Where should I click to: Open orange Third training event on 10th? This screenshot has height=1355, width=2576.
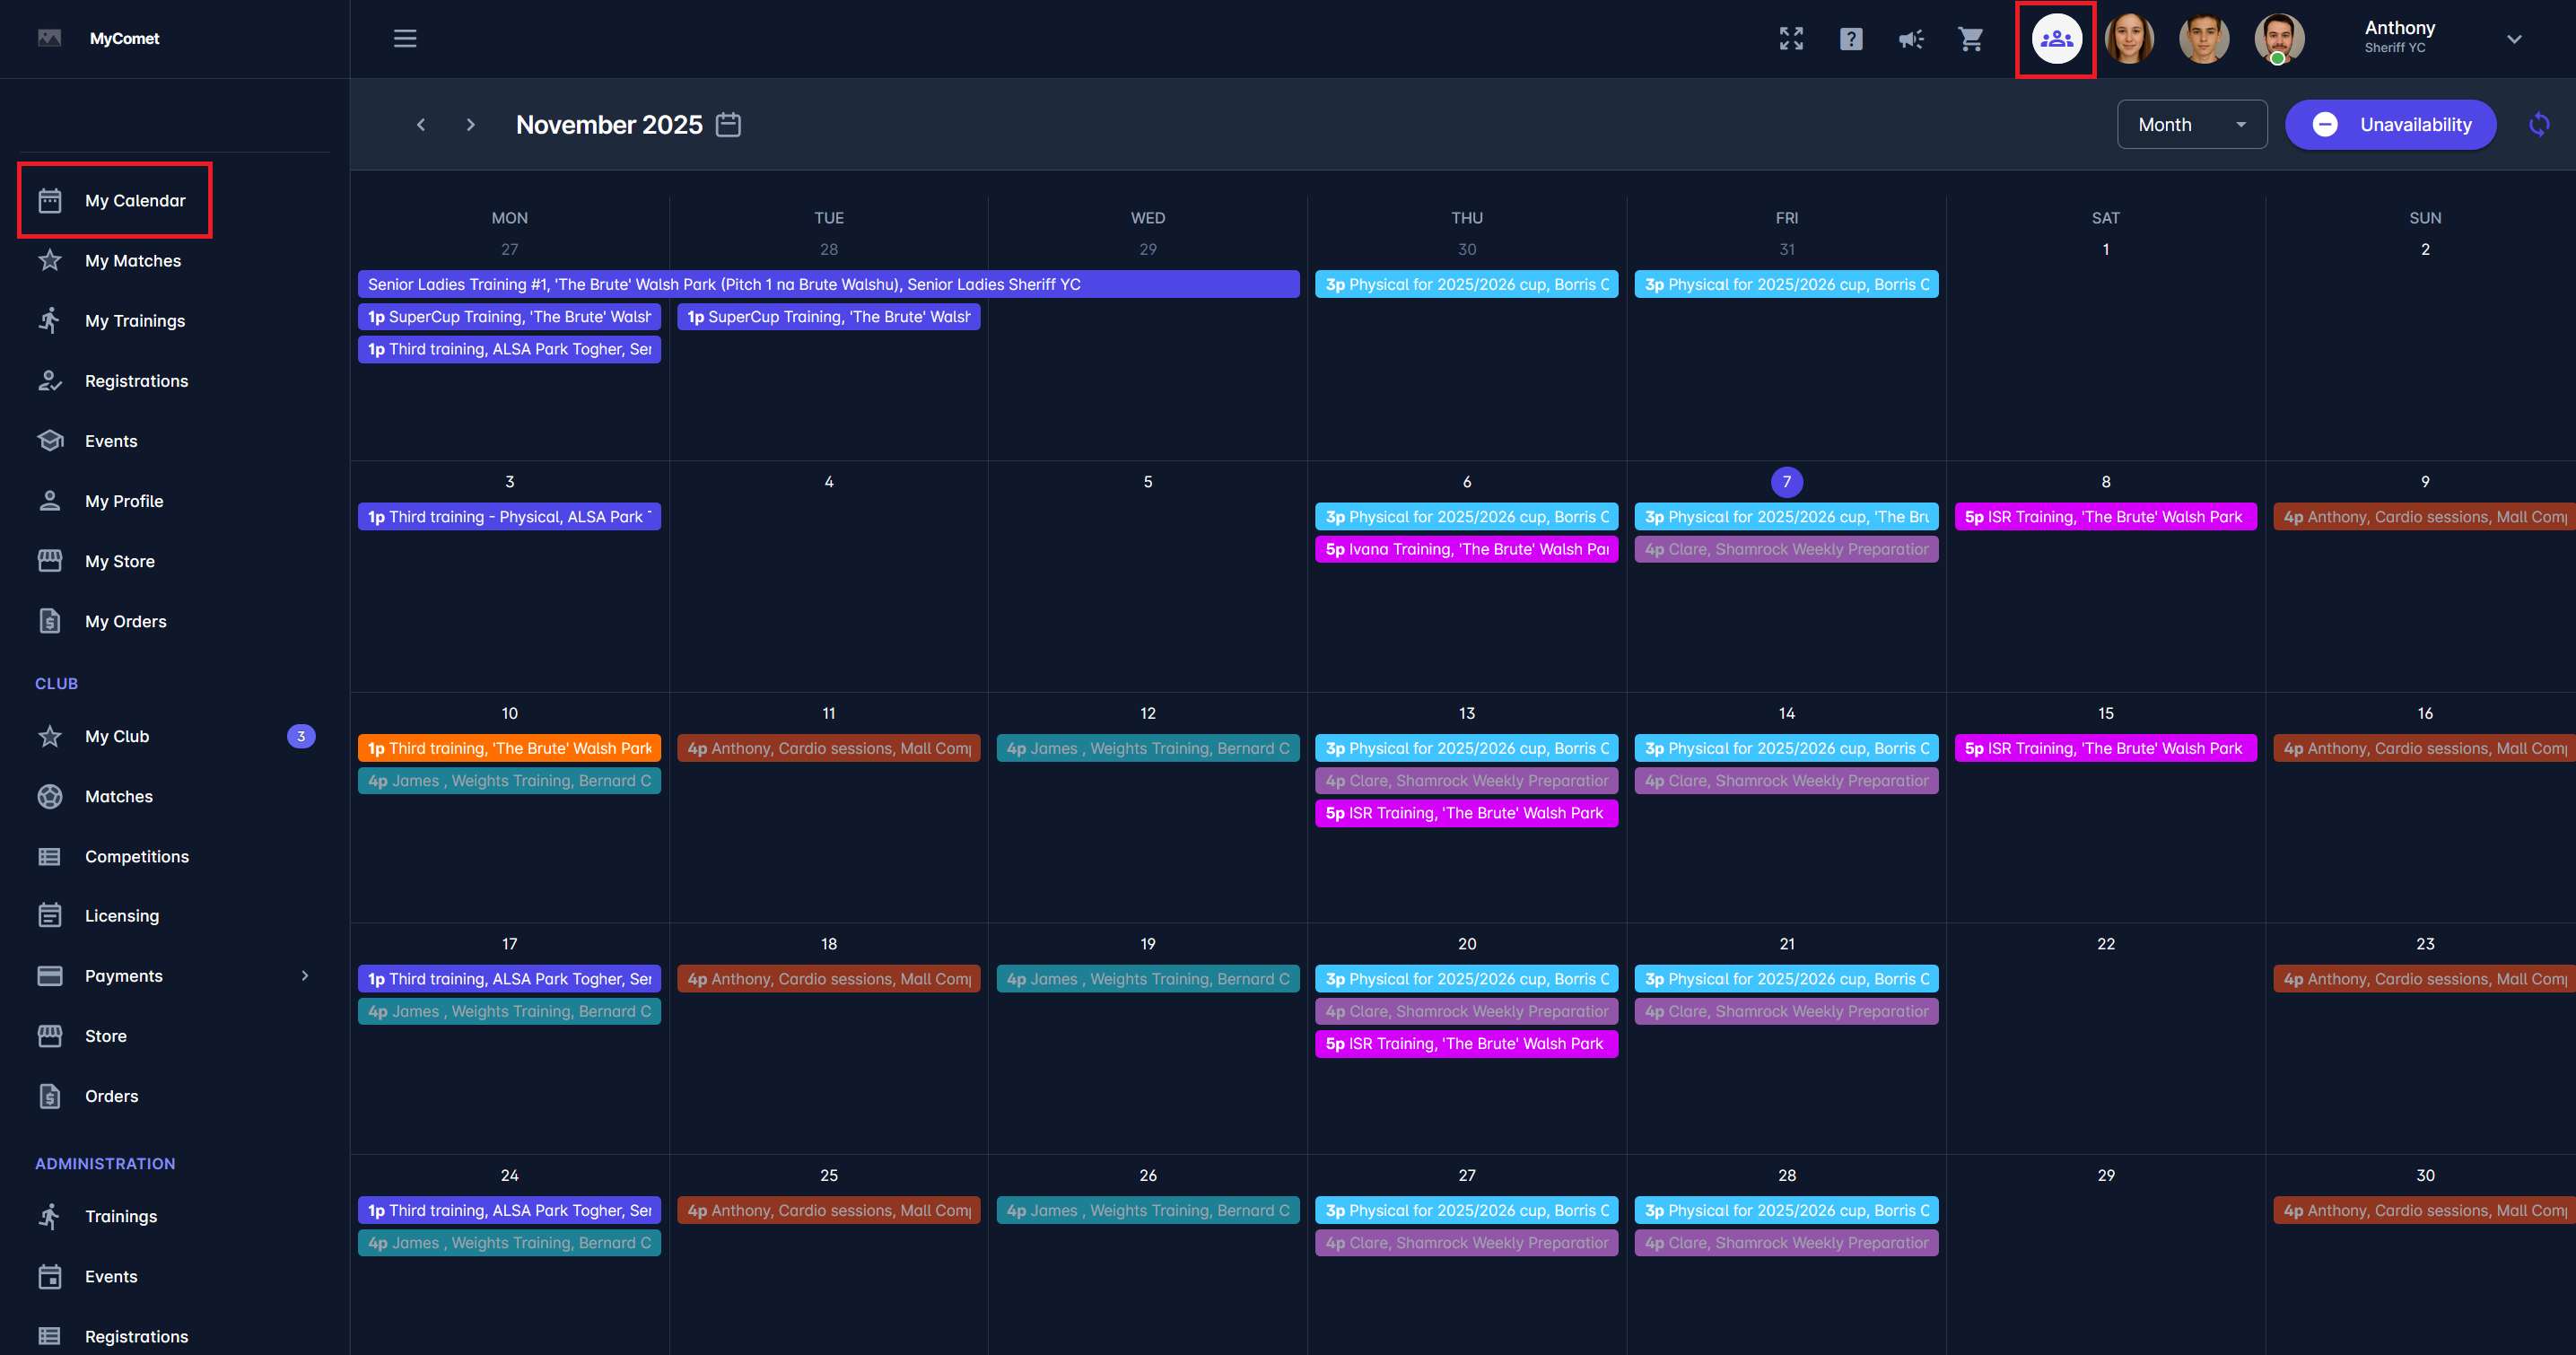click(x=509, y=748)
